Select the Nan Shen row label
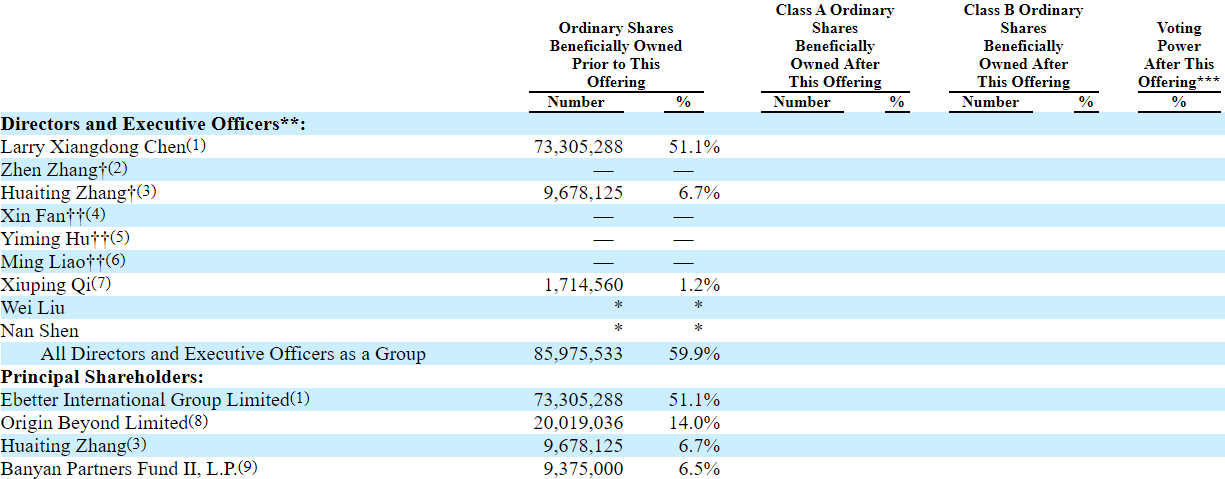The image size is (1225, 479). (39, 331)
